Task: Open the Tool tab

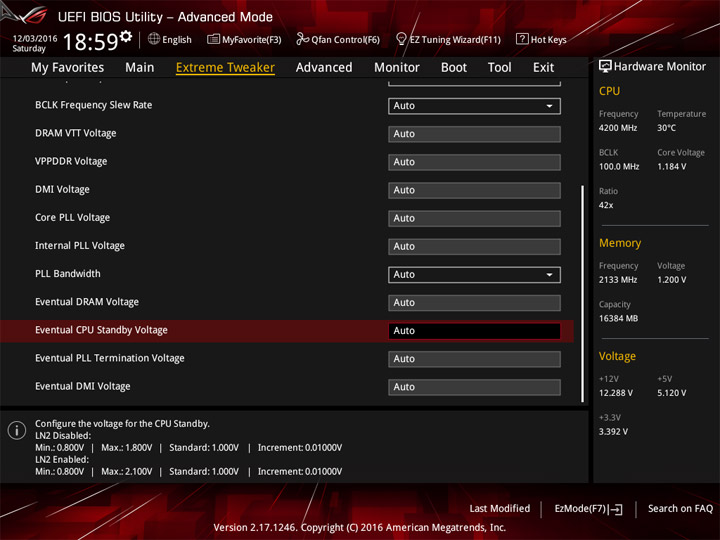Action: click(500, 68)
